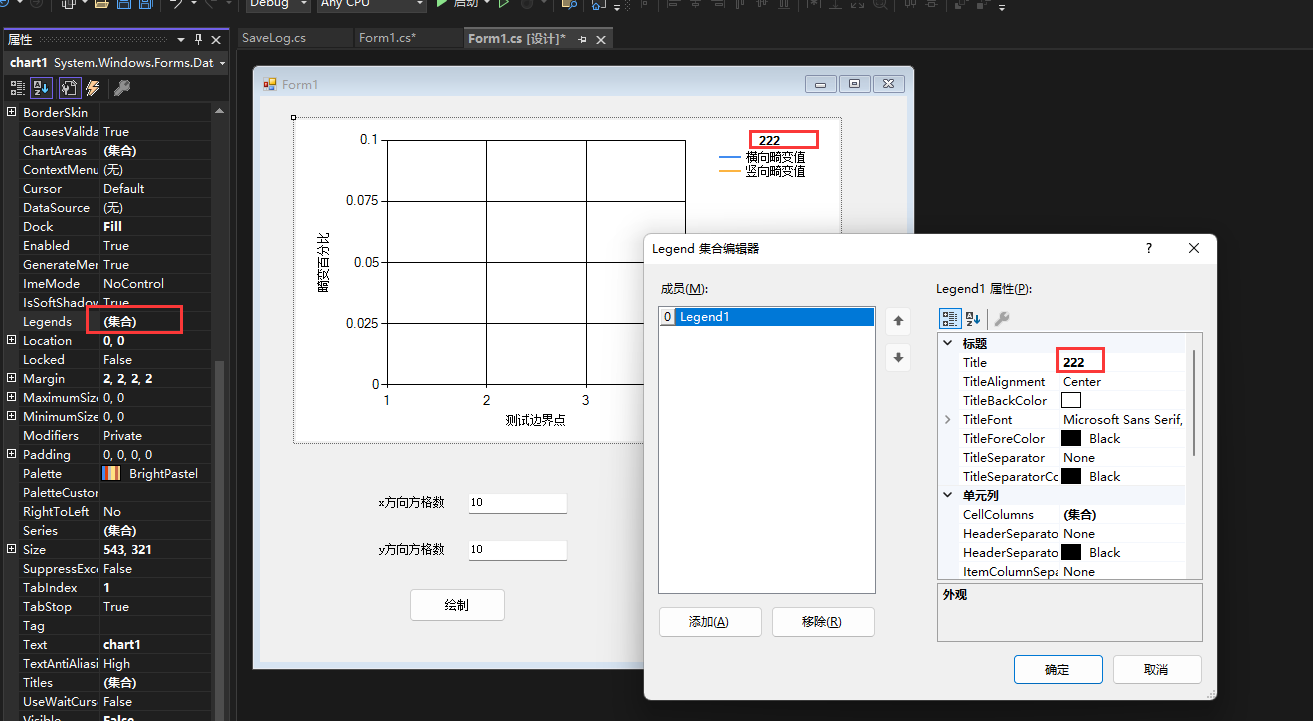The height and width of the screenshot is (721, 1313).
Task: Toggle auto-hide pin on the Properties panel
Action: point(198,40)
